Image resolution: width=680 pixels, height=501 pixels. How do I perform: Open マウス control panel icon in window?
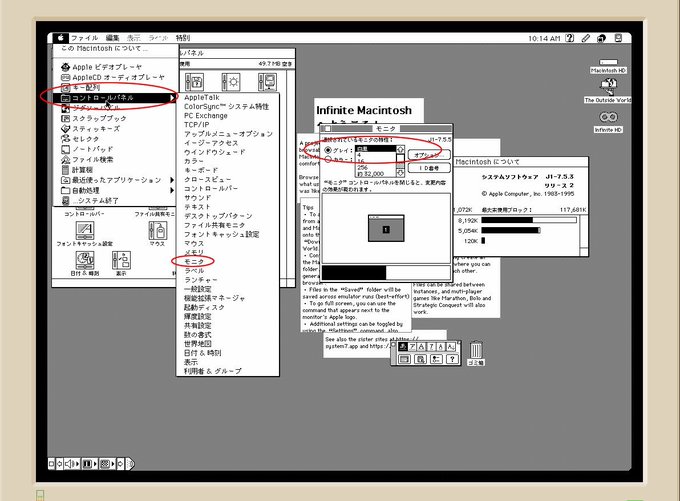pyautogui.click(x=157, y=234)
